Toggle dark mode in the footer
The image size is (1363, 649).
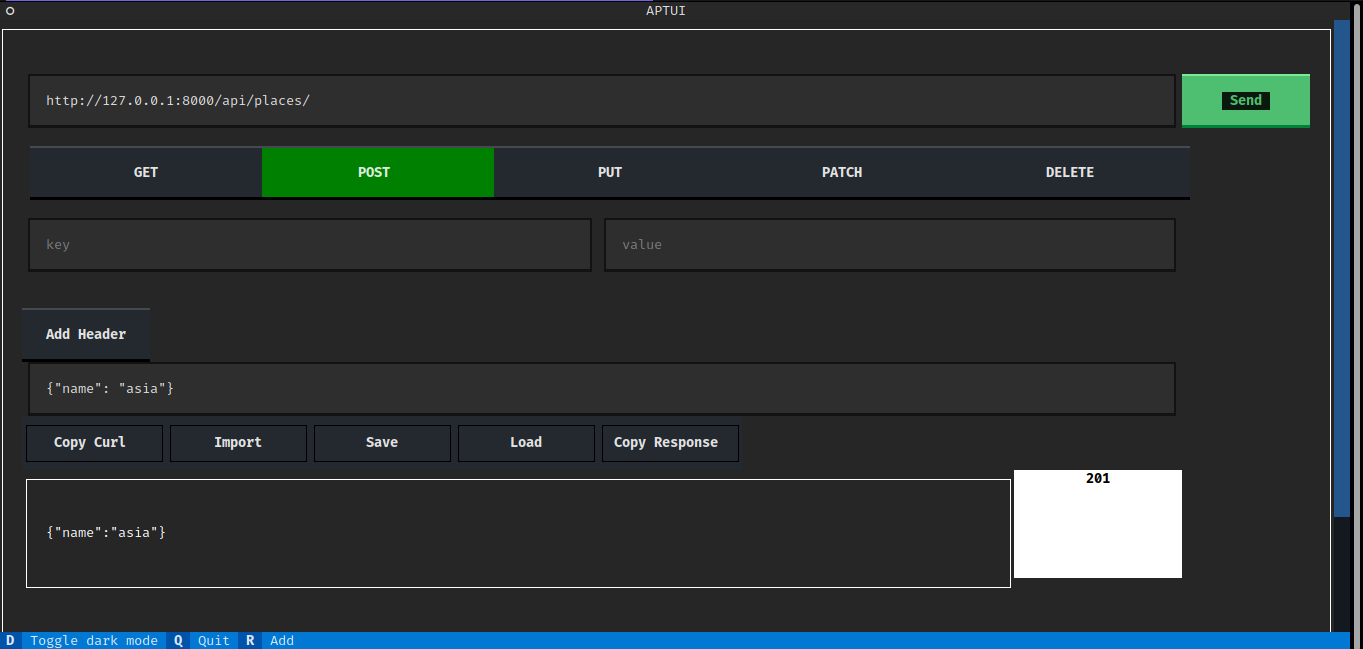click(x=93, y=640)
